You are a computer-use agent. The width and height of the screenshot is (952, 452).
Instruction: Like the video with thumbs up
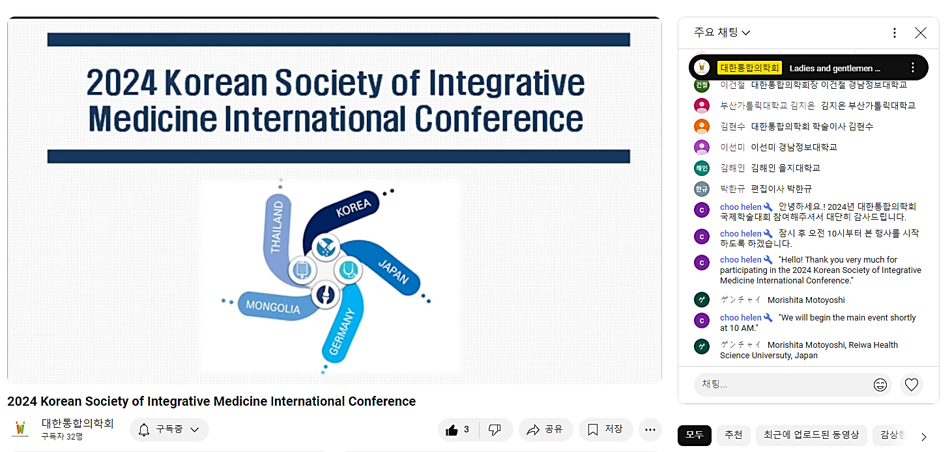(458, 430)
